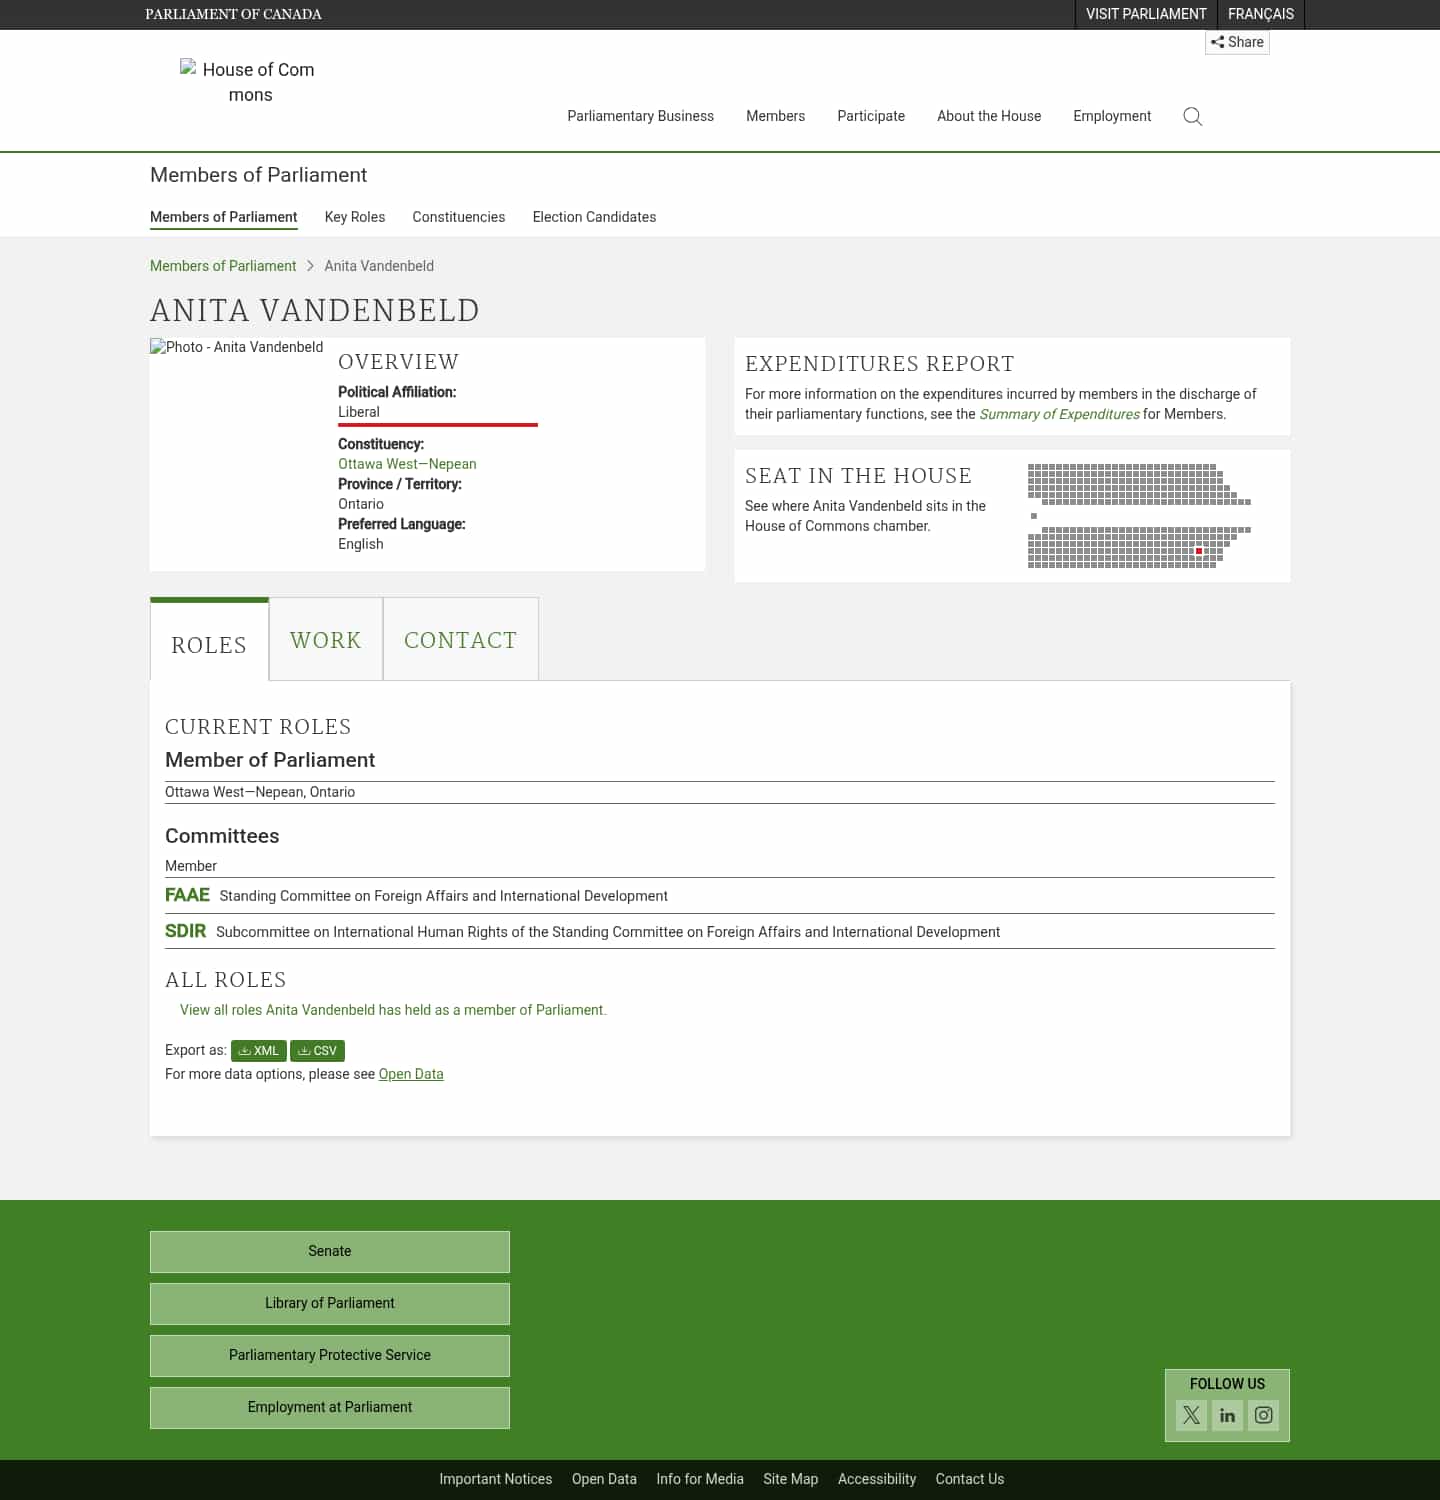Open the About the House menu
This screenshot has width=1440, height=1500.
988,116
